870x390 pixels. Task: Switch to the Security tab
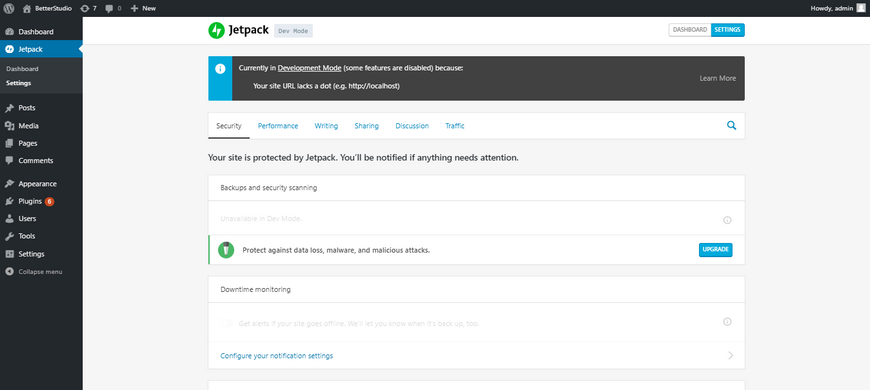pos(229,126)
